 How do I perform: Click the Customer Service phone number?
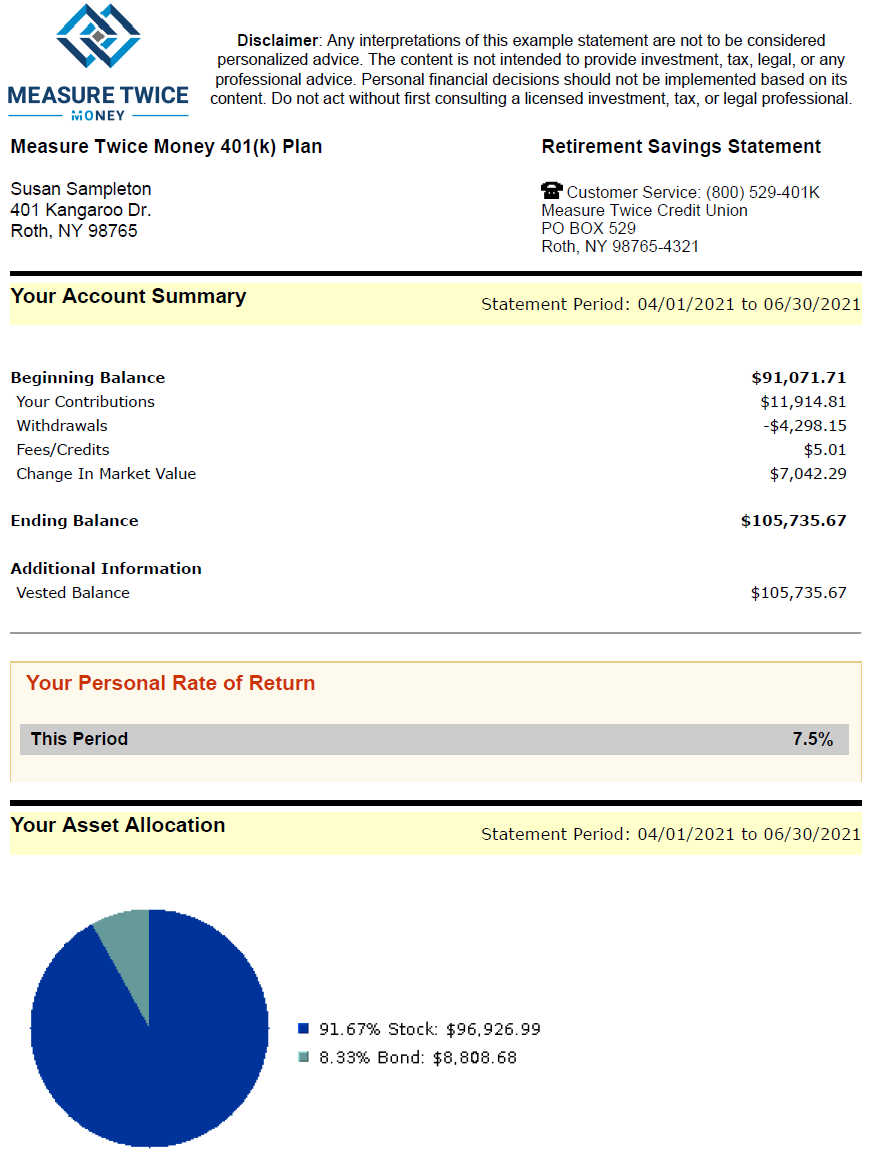tap(762, 192)
